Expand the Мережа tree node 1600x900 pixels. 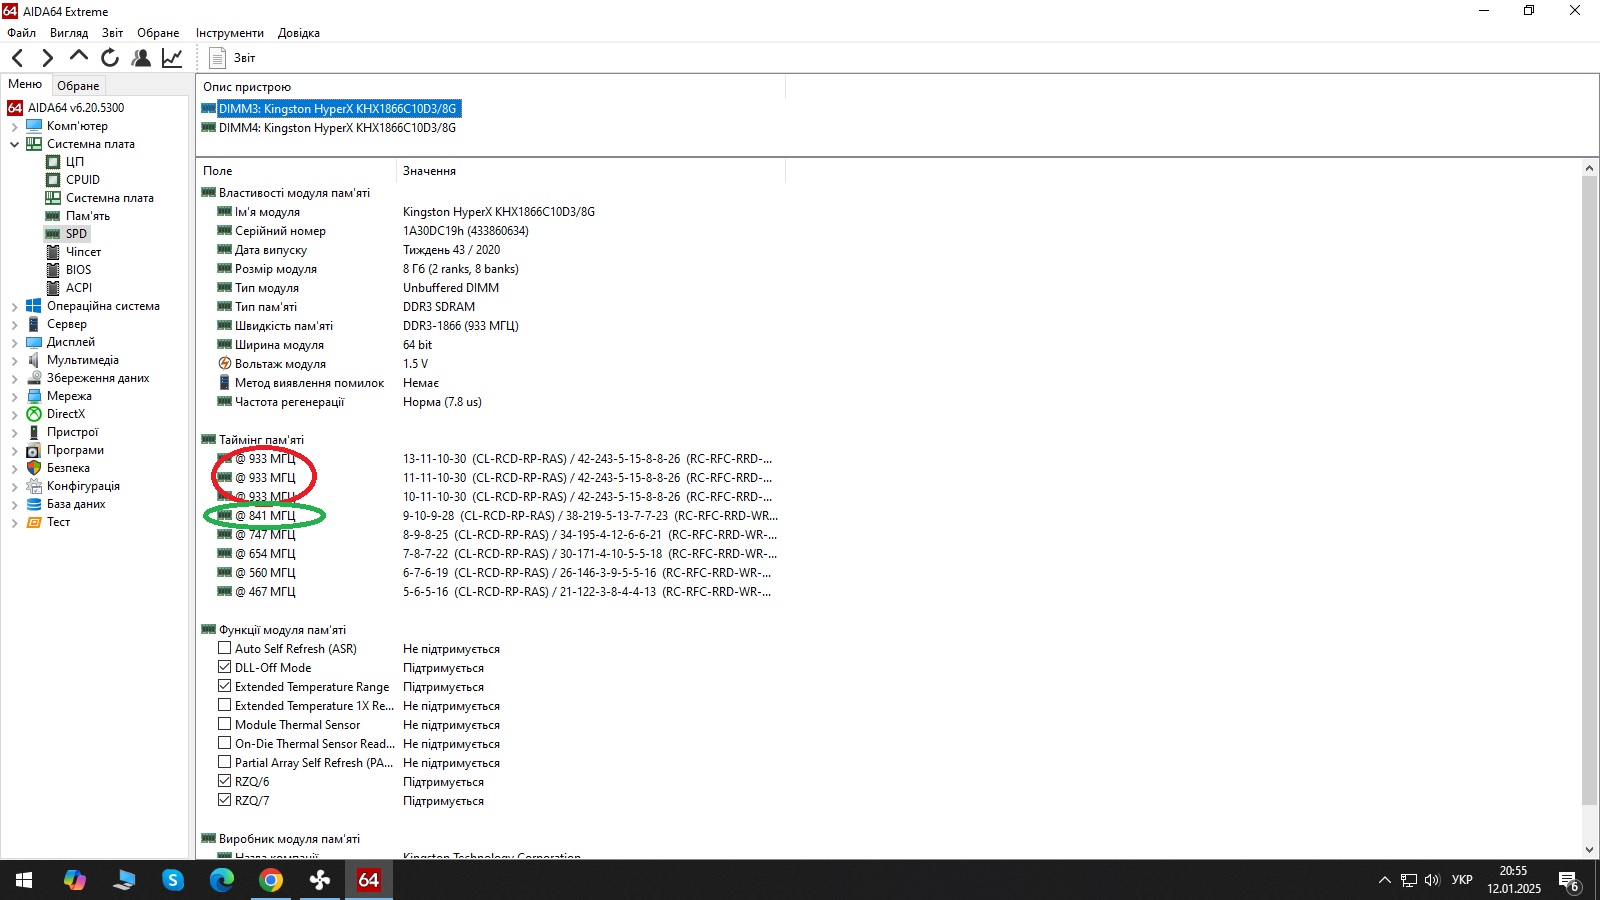(15, 397)
